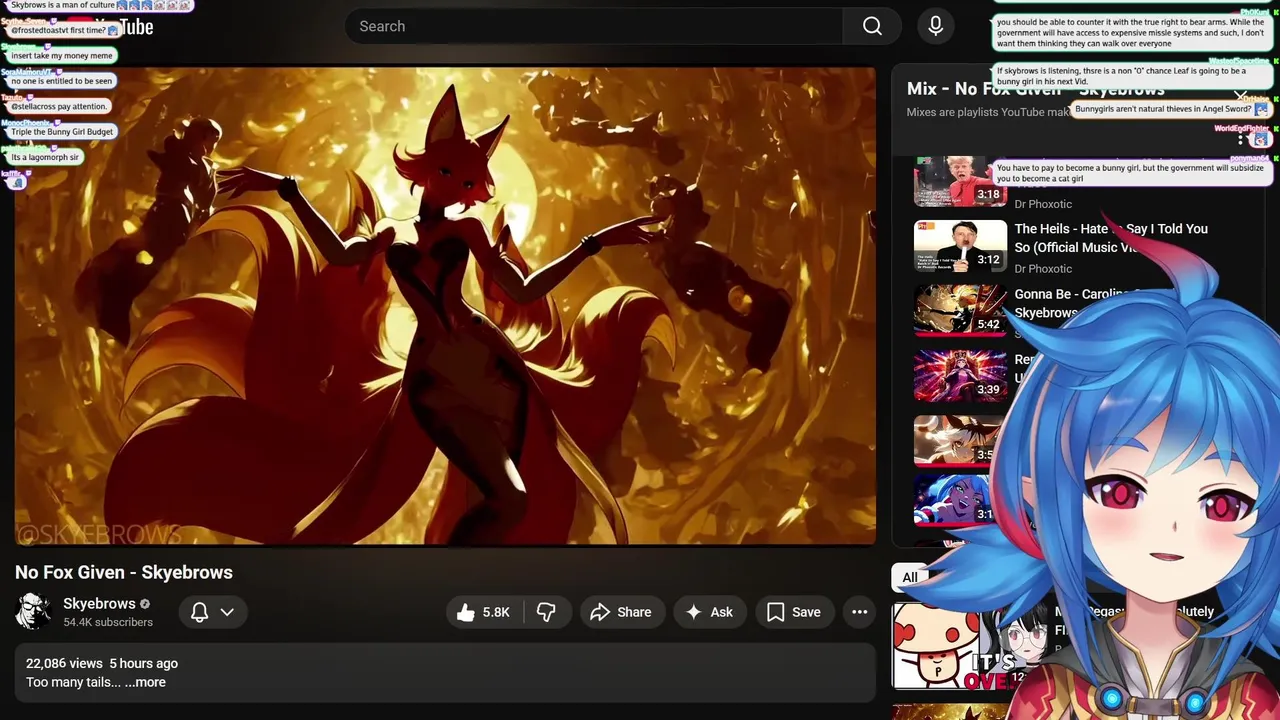Play the 3:39 playlist thumbnail
The width and height of the screenshot is (1280, 720).
pyautogui.click(x=960, y=375)
